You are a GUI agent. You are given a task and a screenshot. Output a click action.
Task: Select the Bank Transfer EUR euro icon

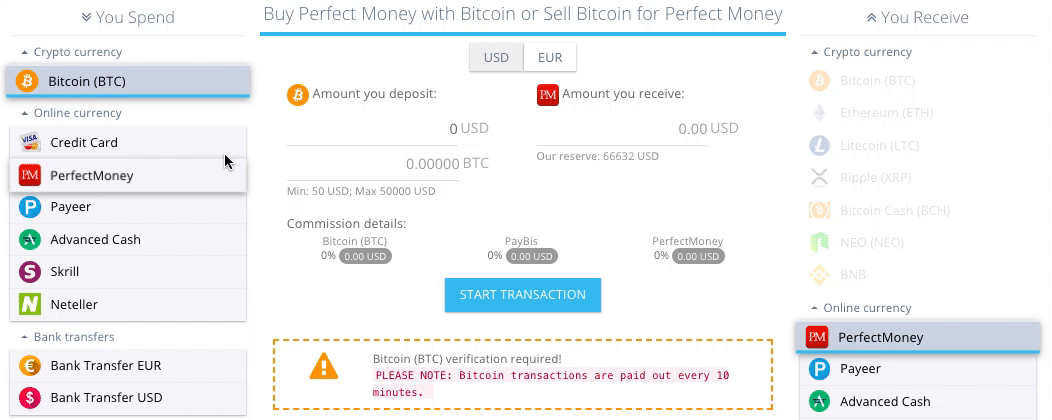tap(30, 366)
